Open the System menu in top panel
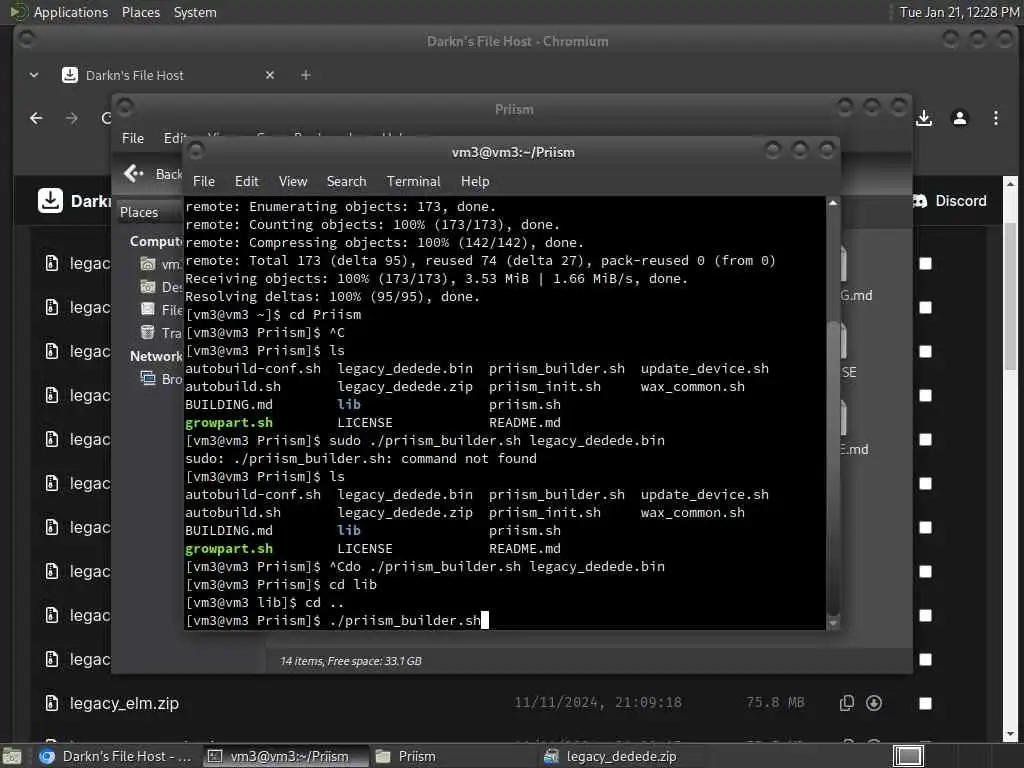 [x=195, y=12]
